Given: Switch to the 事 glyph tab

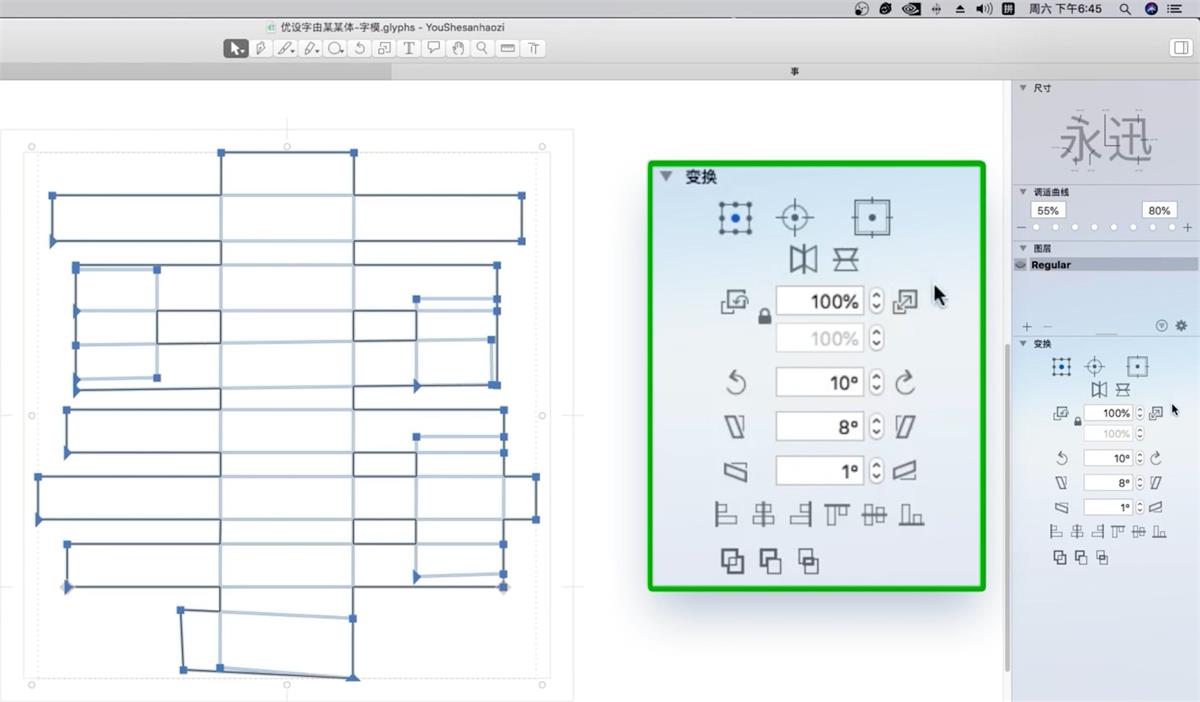Looking at the screenshot, I should (x=795, y=72).
